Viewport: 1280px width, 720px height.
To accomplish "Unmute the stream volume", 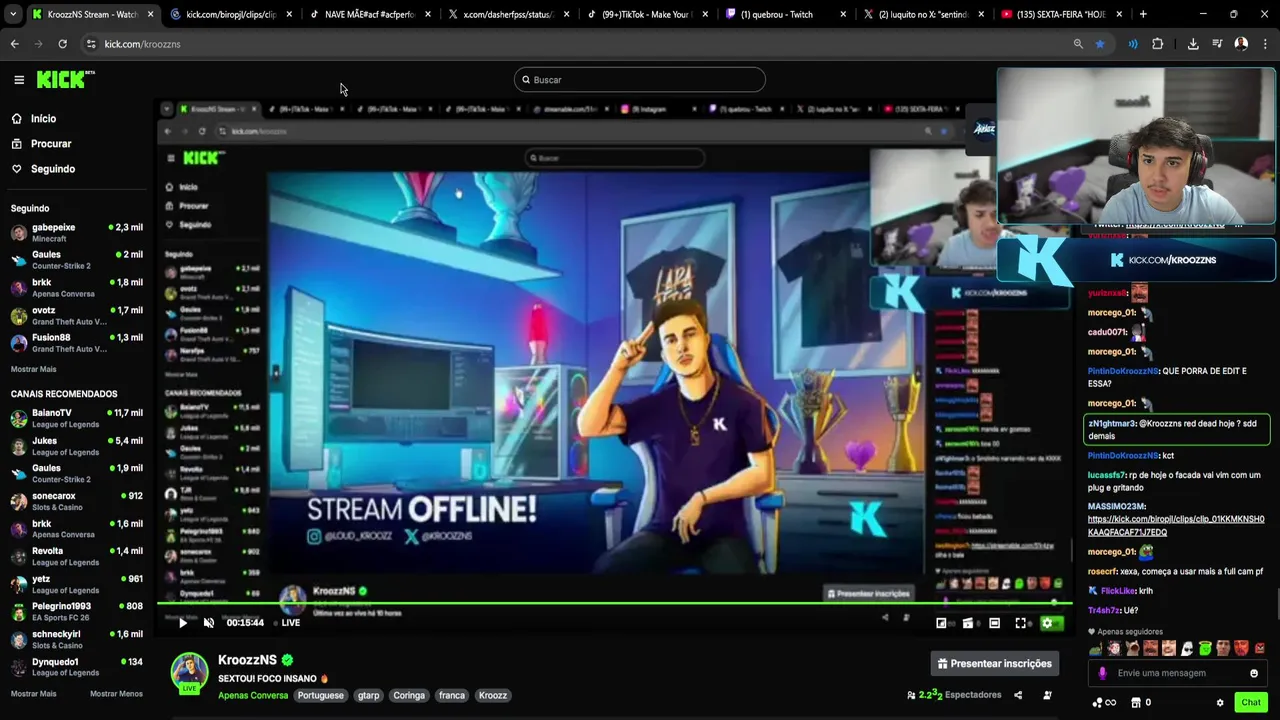I will pyautogui.click(x=209, y=623).
